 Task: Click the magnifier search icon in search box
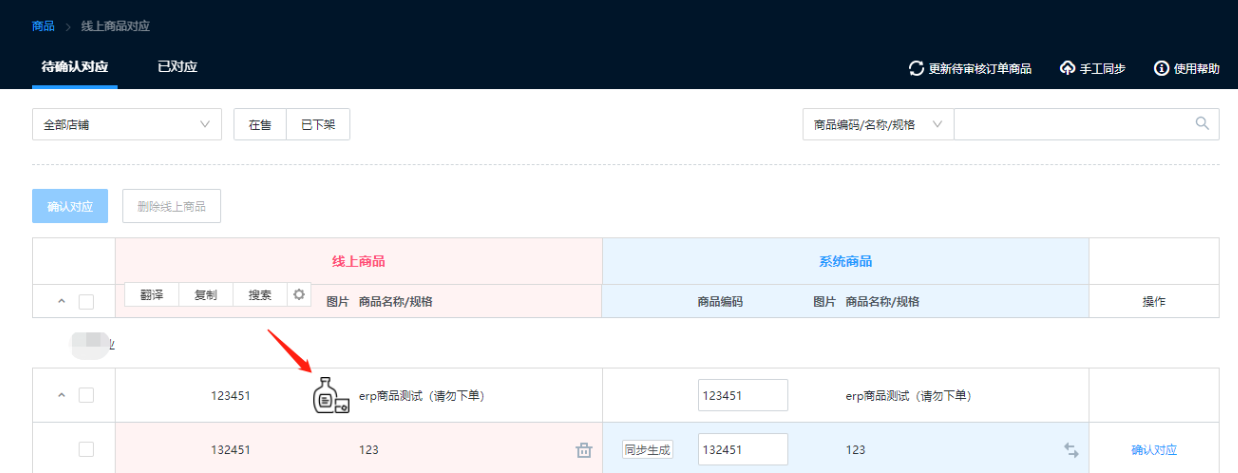click(1202, 124)
